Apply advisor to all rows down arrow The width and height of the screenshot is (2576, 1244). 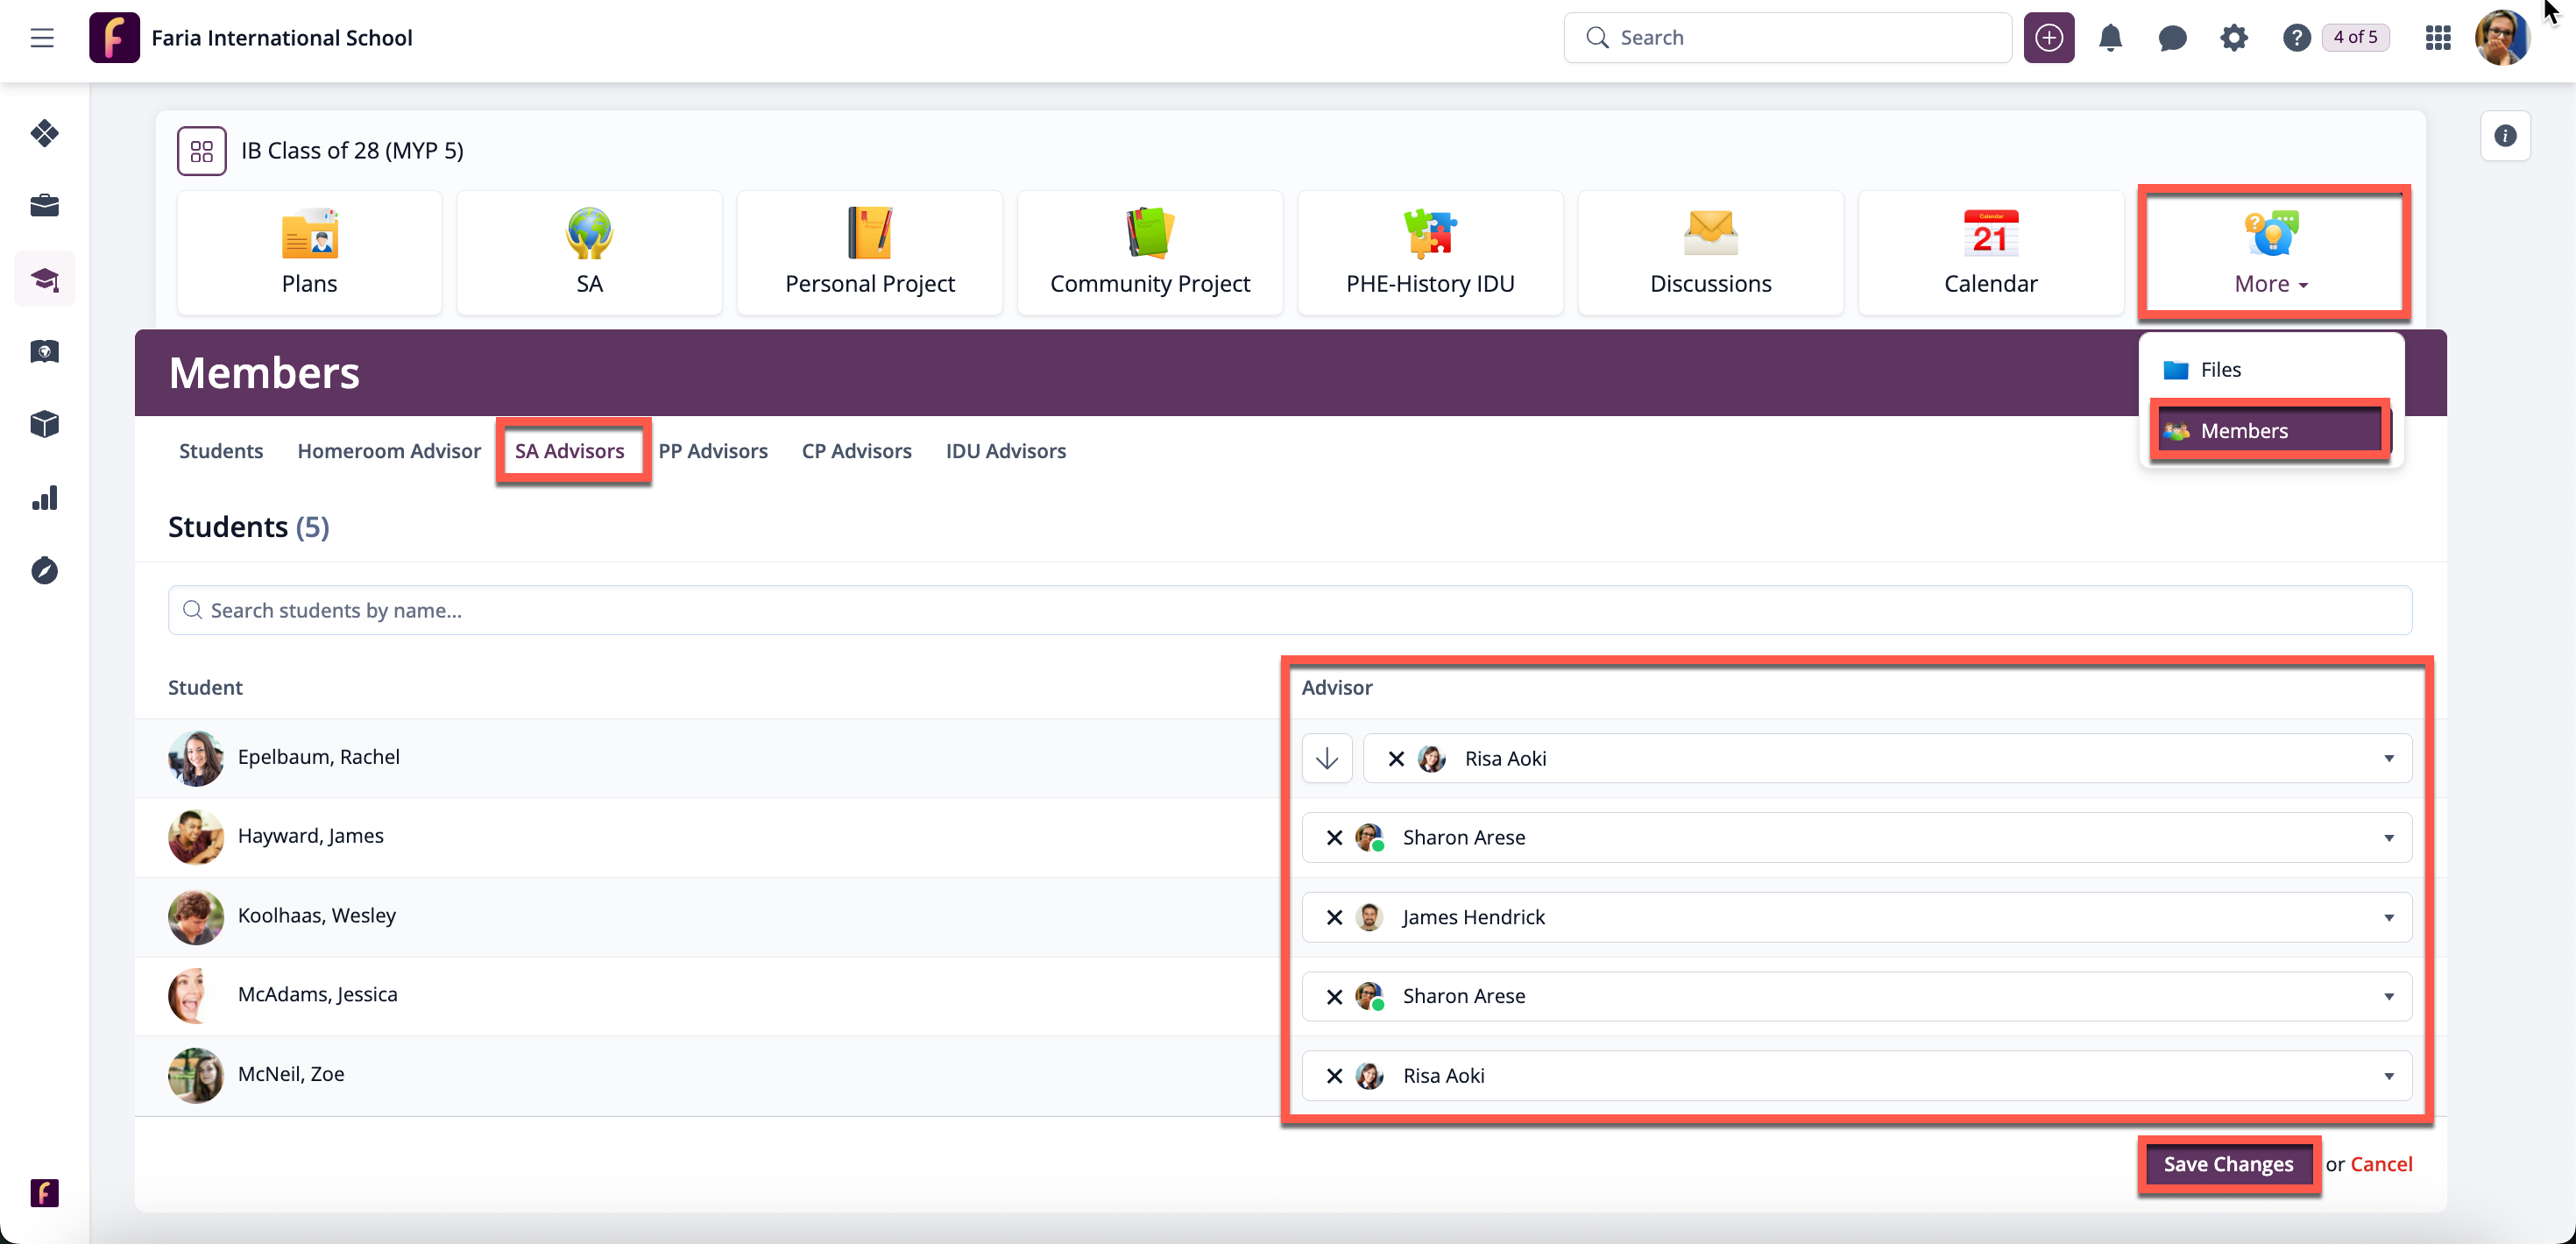pos(1327,759)
